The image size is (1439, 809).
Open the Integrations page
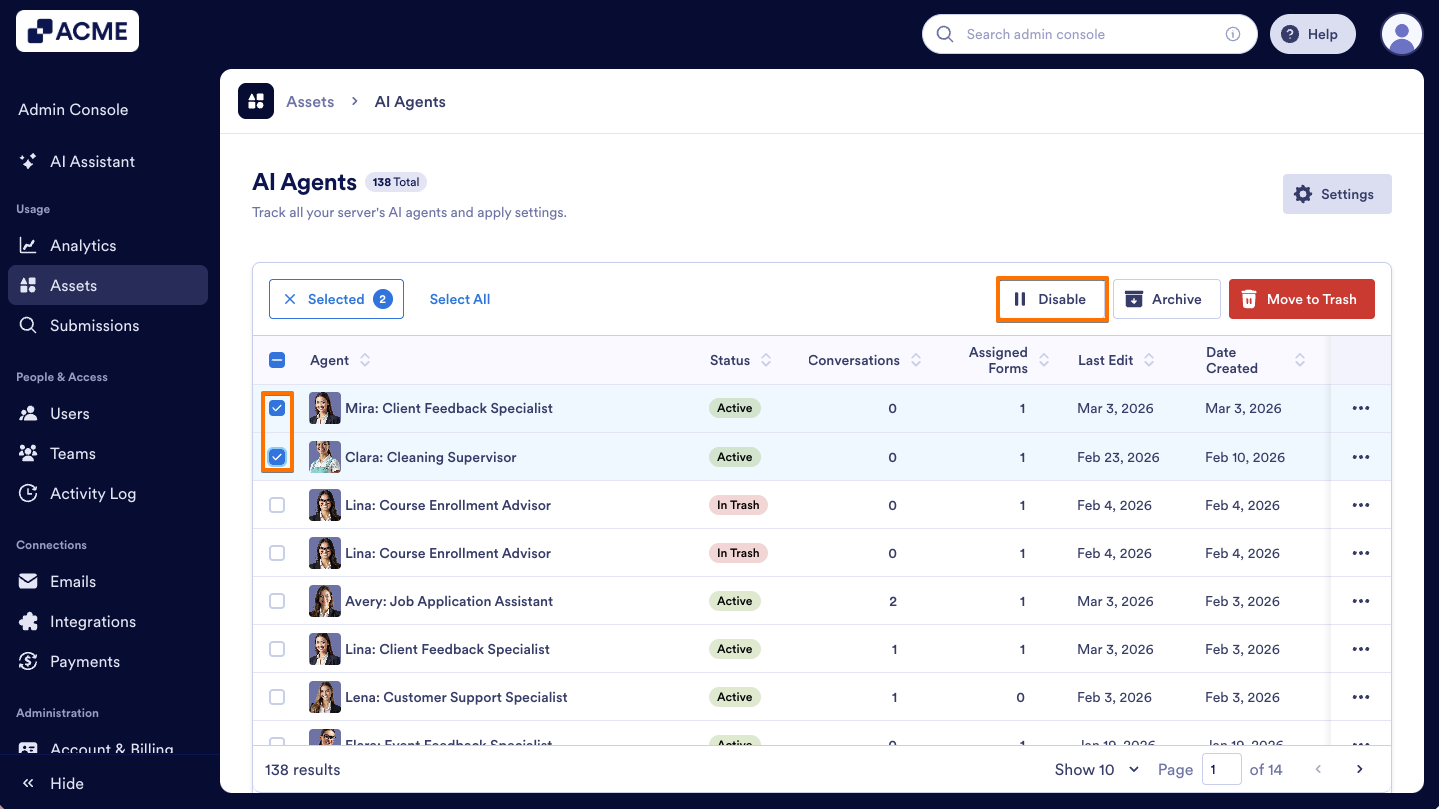93,621
